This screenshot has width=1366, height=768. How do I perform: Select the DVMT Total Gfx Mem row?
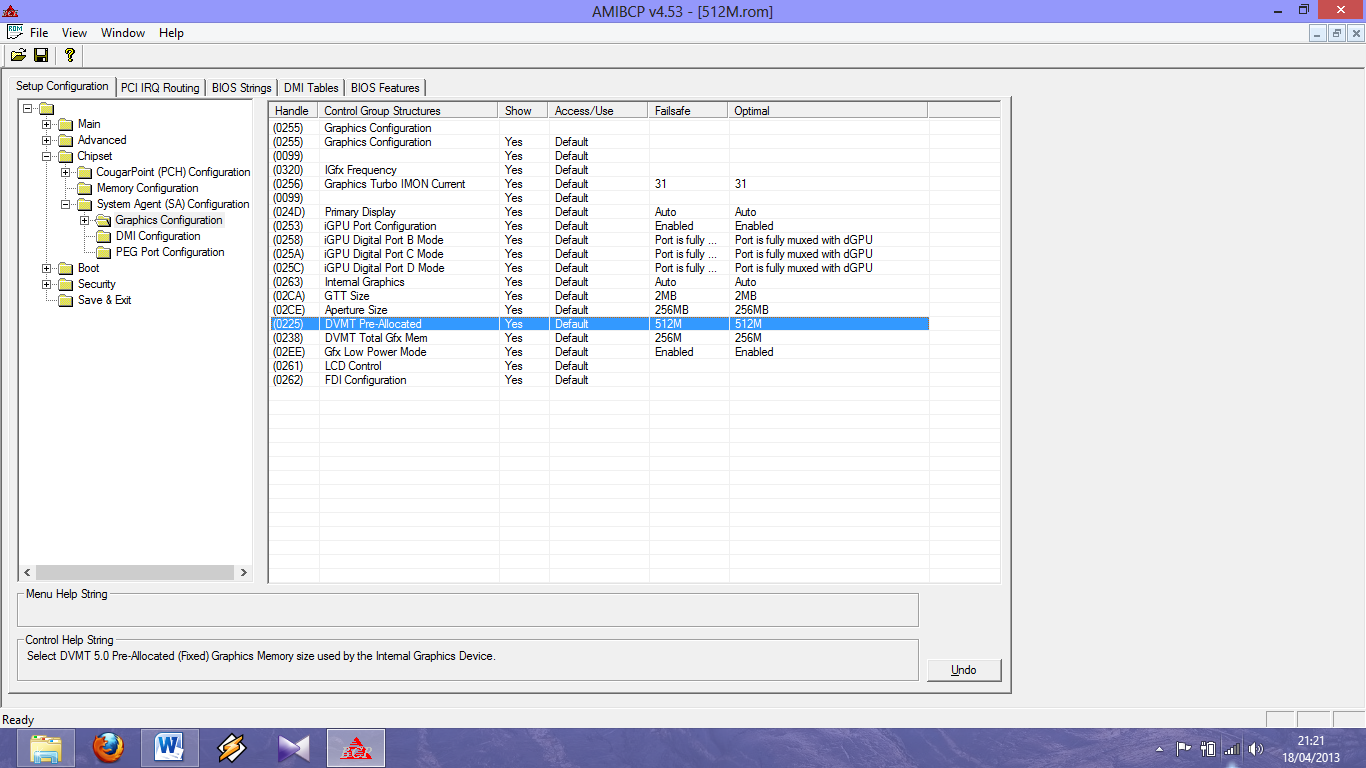[599, 338]
